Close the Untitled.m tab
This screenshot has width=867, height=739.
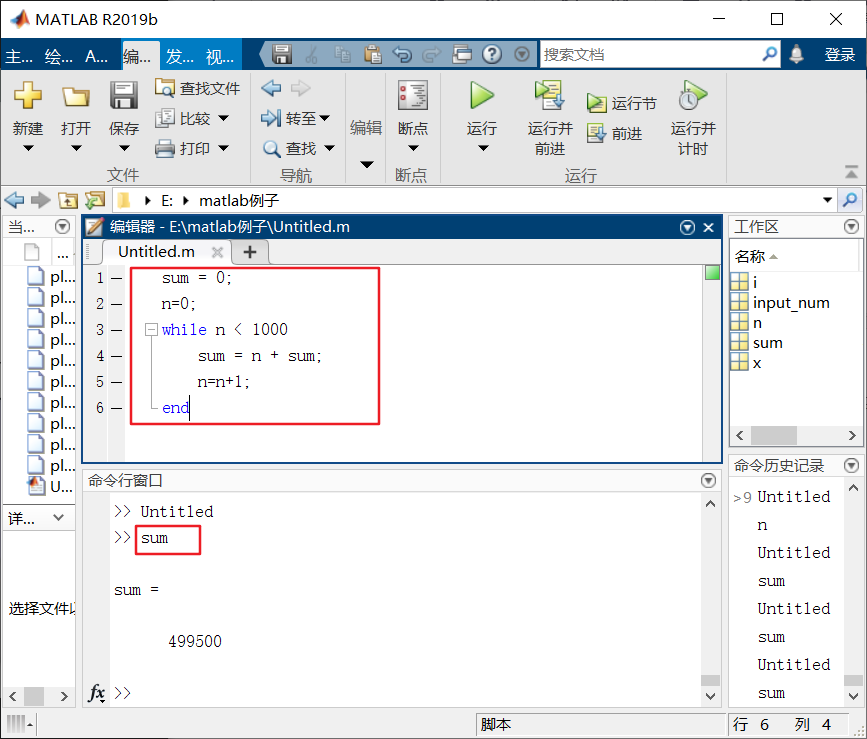click(x=217, y=252)
